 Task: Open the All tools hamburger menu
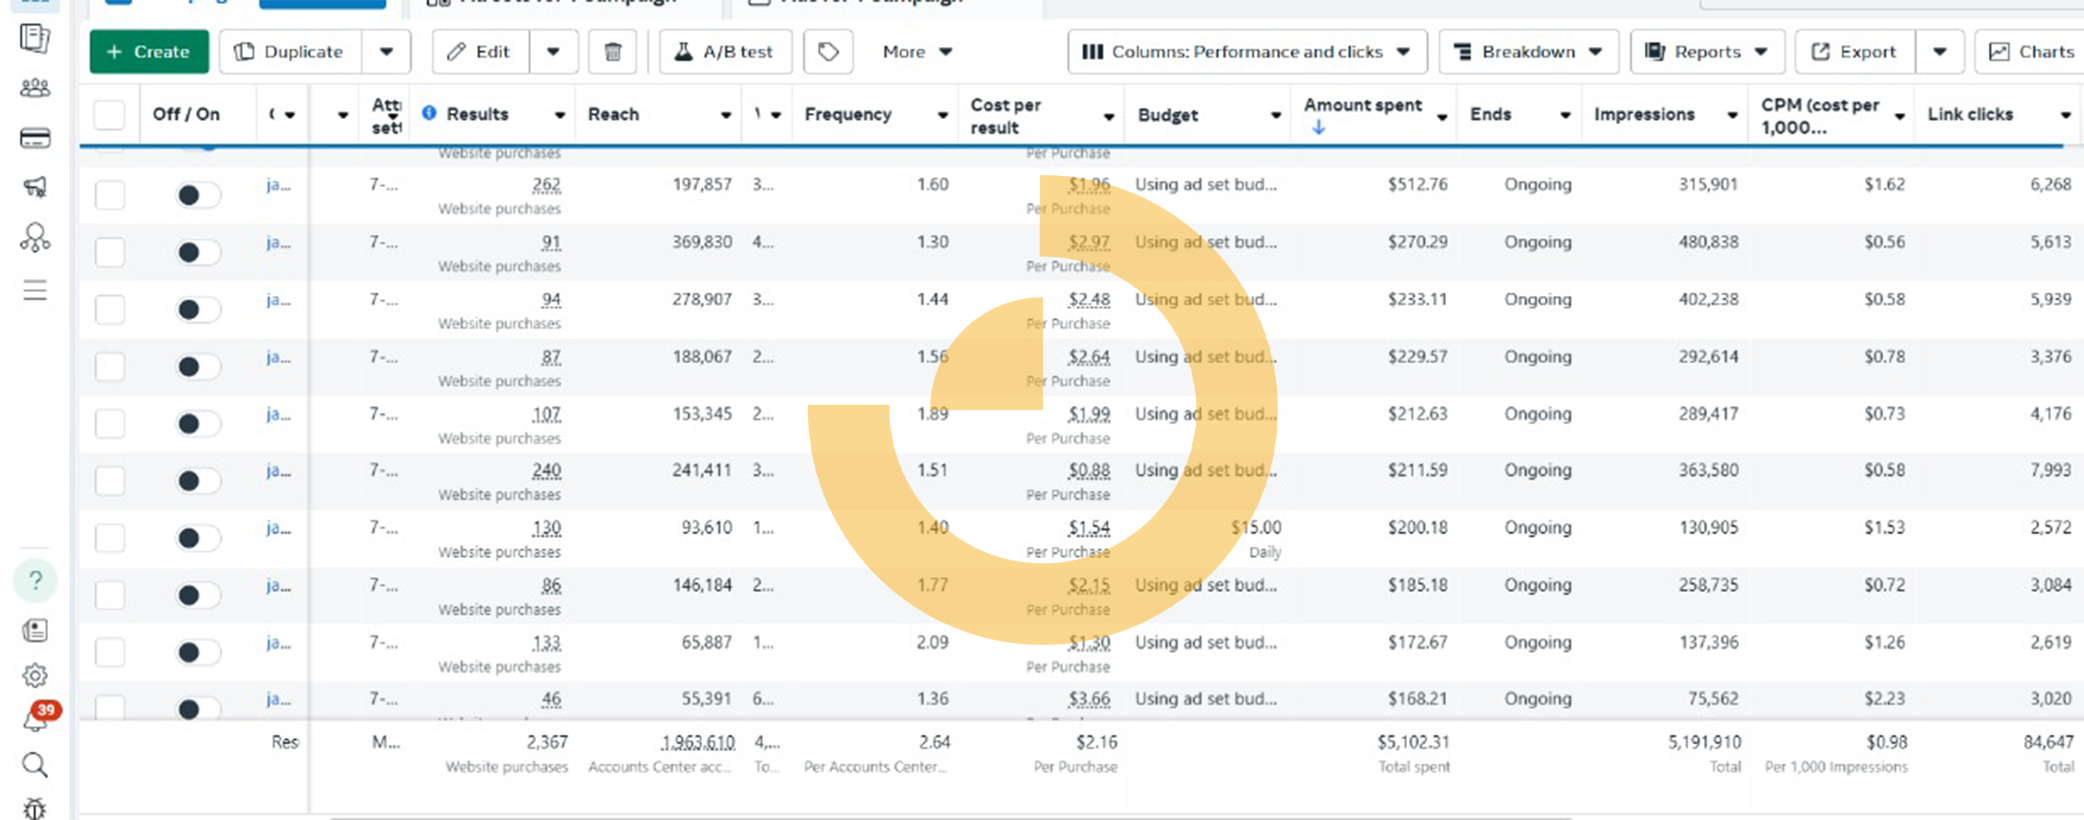pos(35,291)
